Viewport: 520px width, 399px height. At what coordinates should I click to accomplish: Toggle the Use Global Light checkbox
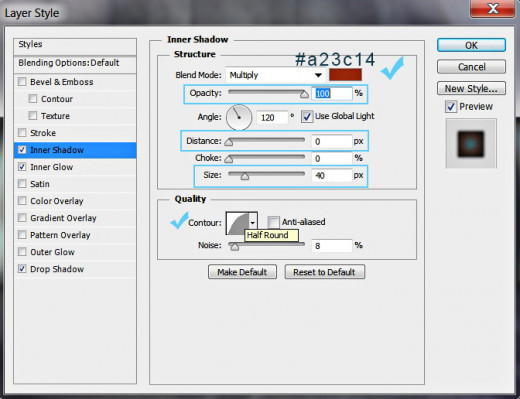[x=307, y=117]
